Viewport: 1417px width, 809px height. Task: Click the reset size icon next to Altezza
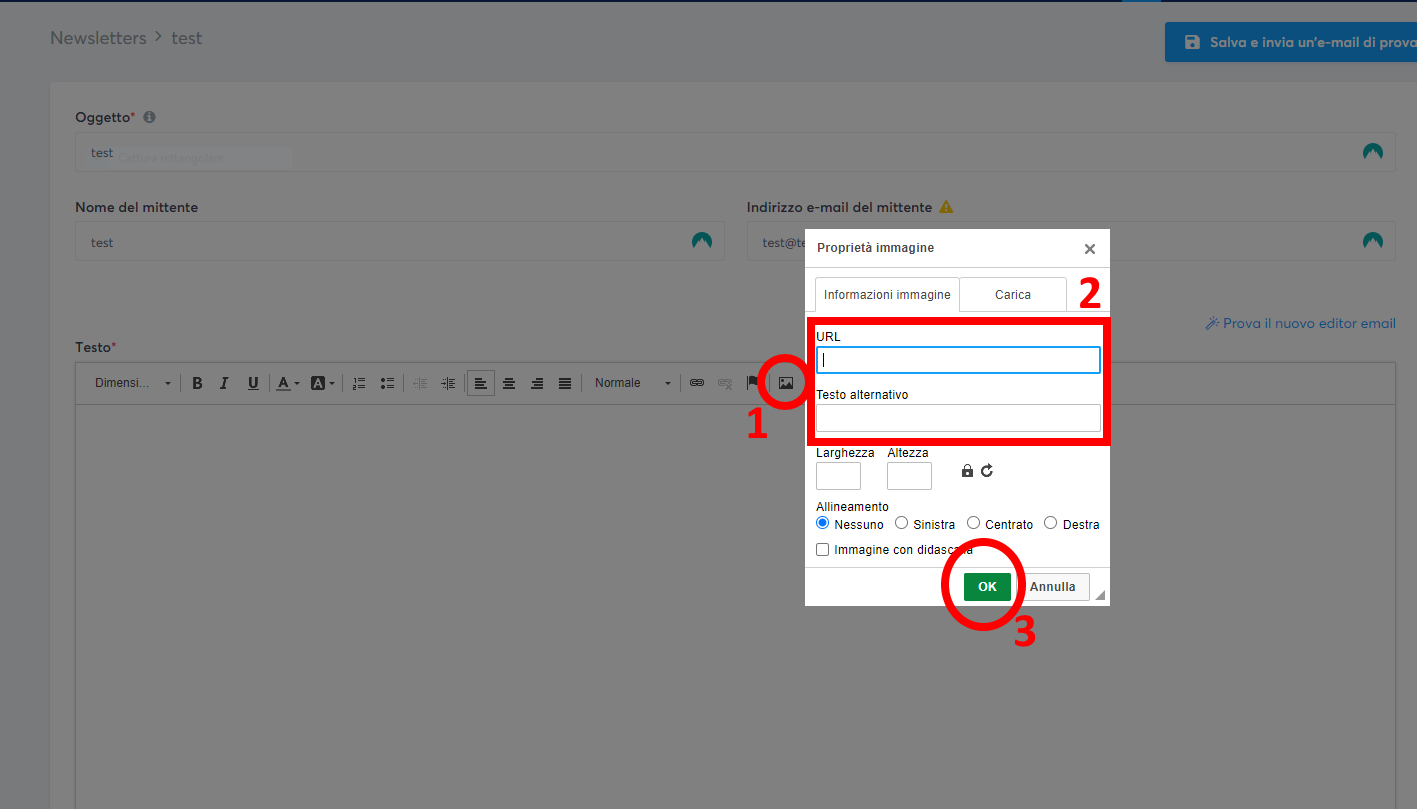[986, 470]
